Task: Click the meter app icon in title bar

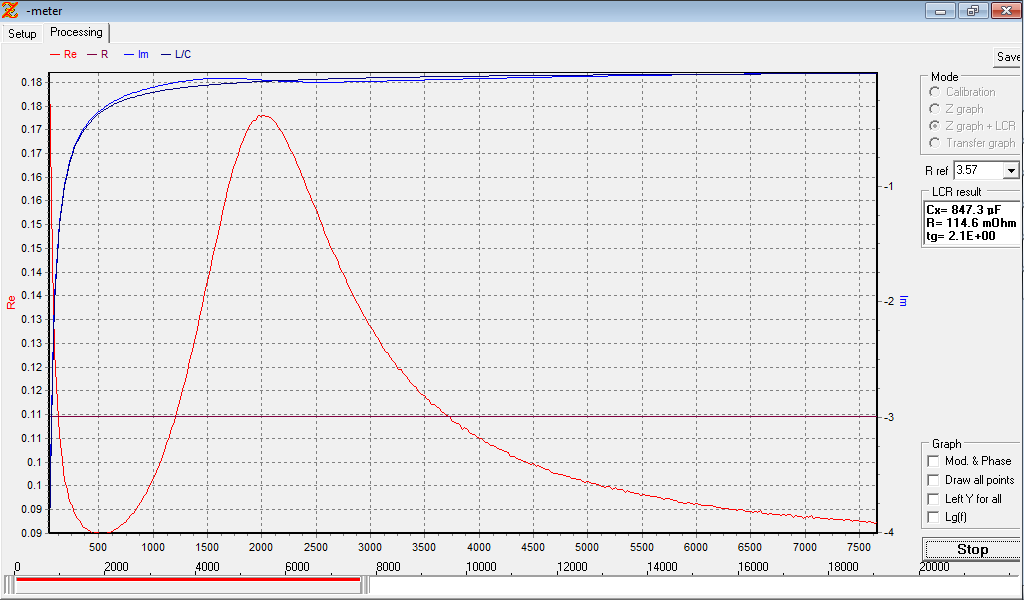Action: [11, 10]
